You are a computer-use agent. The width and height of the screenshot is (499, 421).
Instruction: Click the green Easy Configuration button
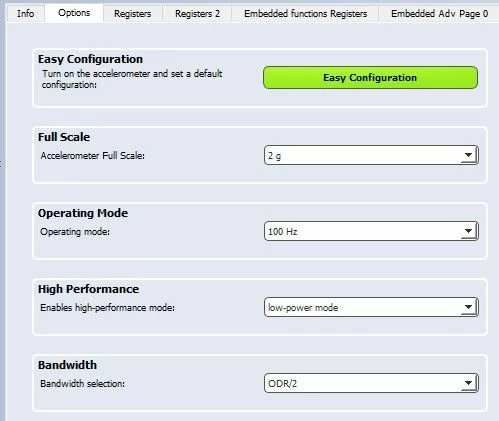(370, 78)
